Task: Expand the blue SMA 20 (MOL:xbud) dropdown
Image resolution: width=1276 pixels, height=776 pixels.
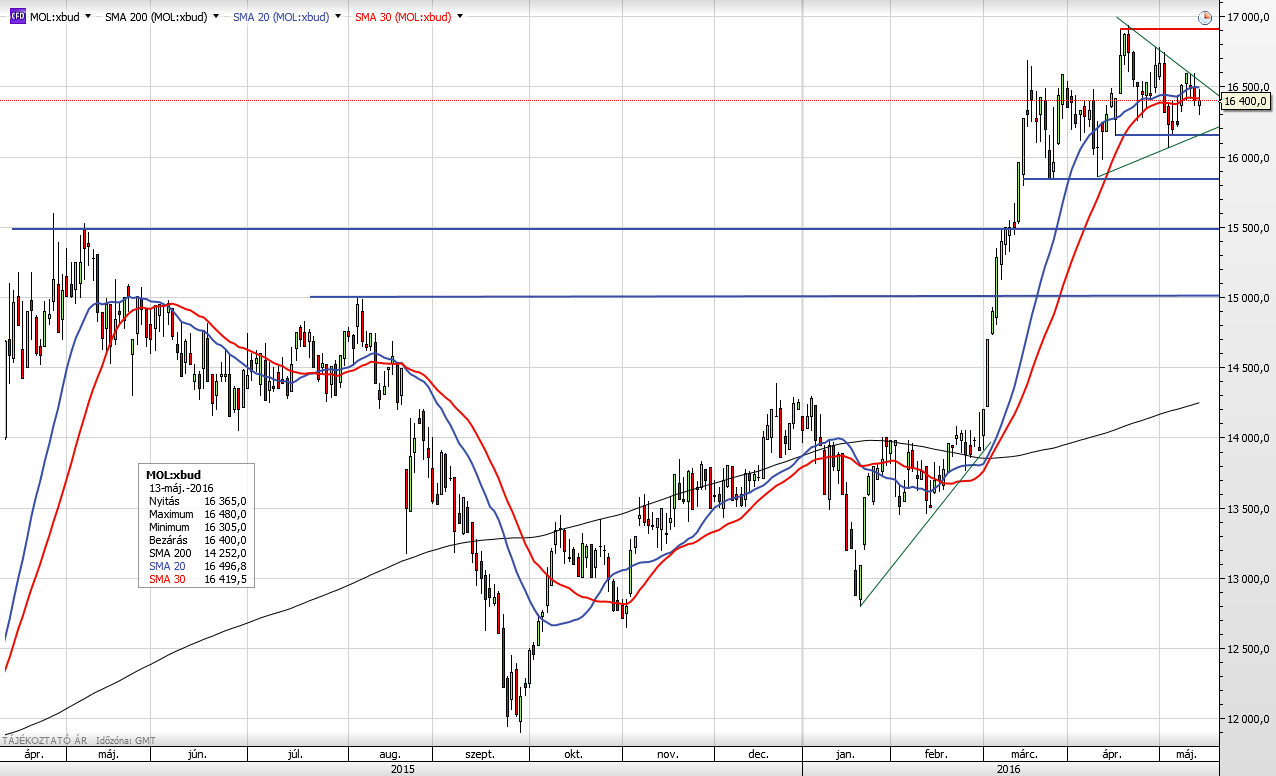Action: pos(338,17)
